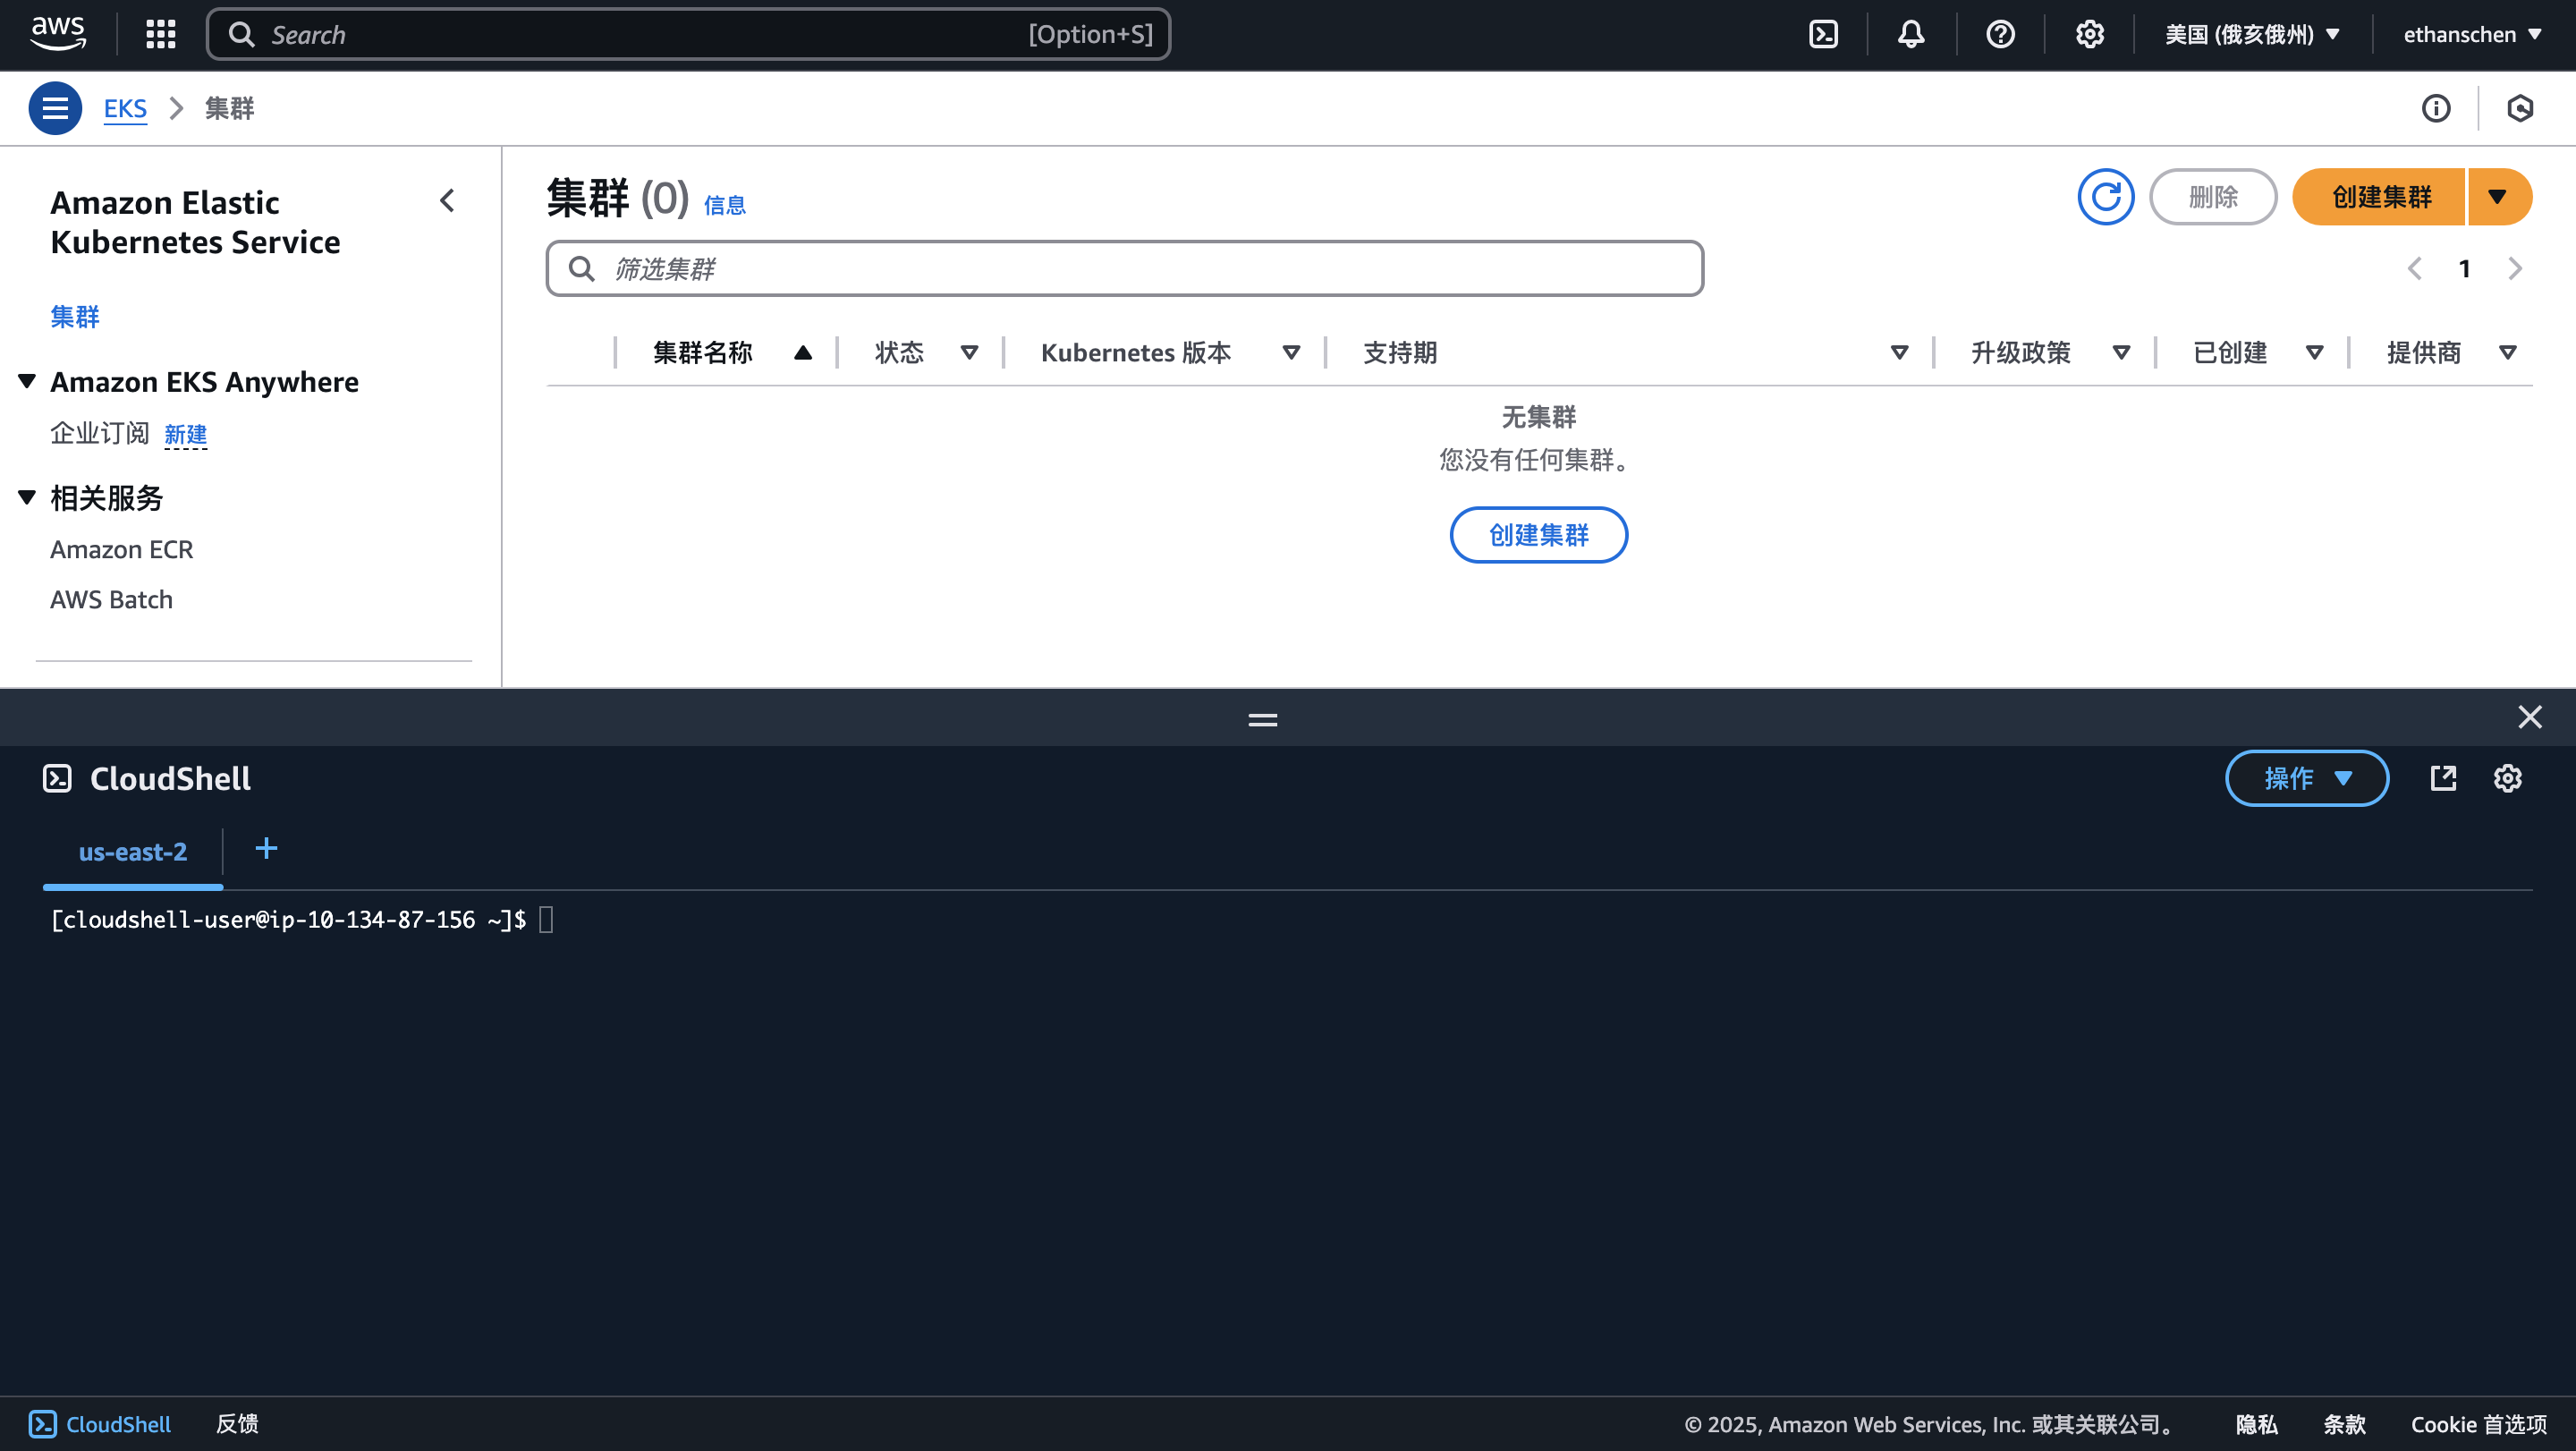Open the info panel icon

[x=2436, y=108]
